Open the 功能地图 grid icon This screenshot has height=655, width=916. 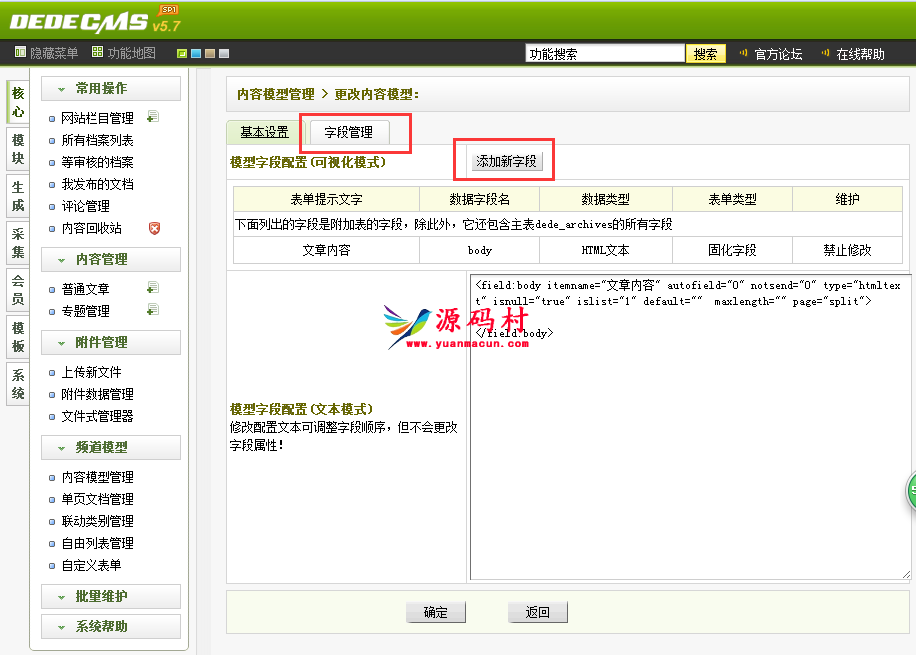[x=97, y=53]
